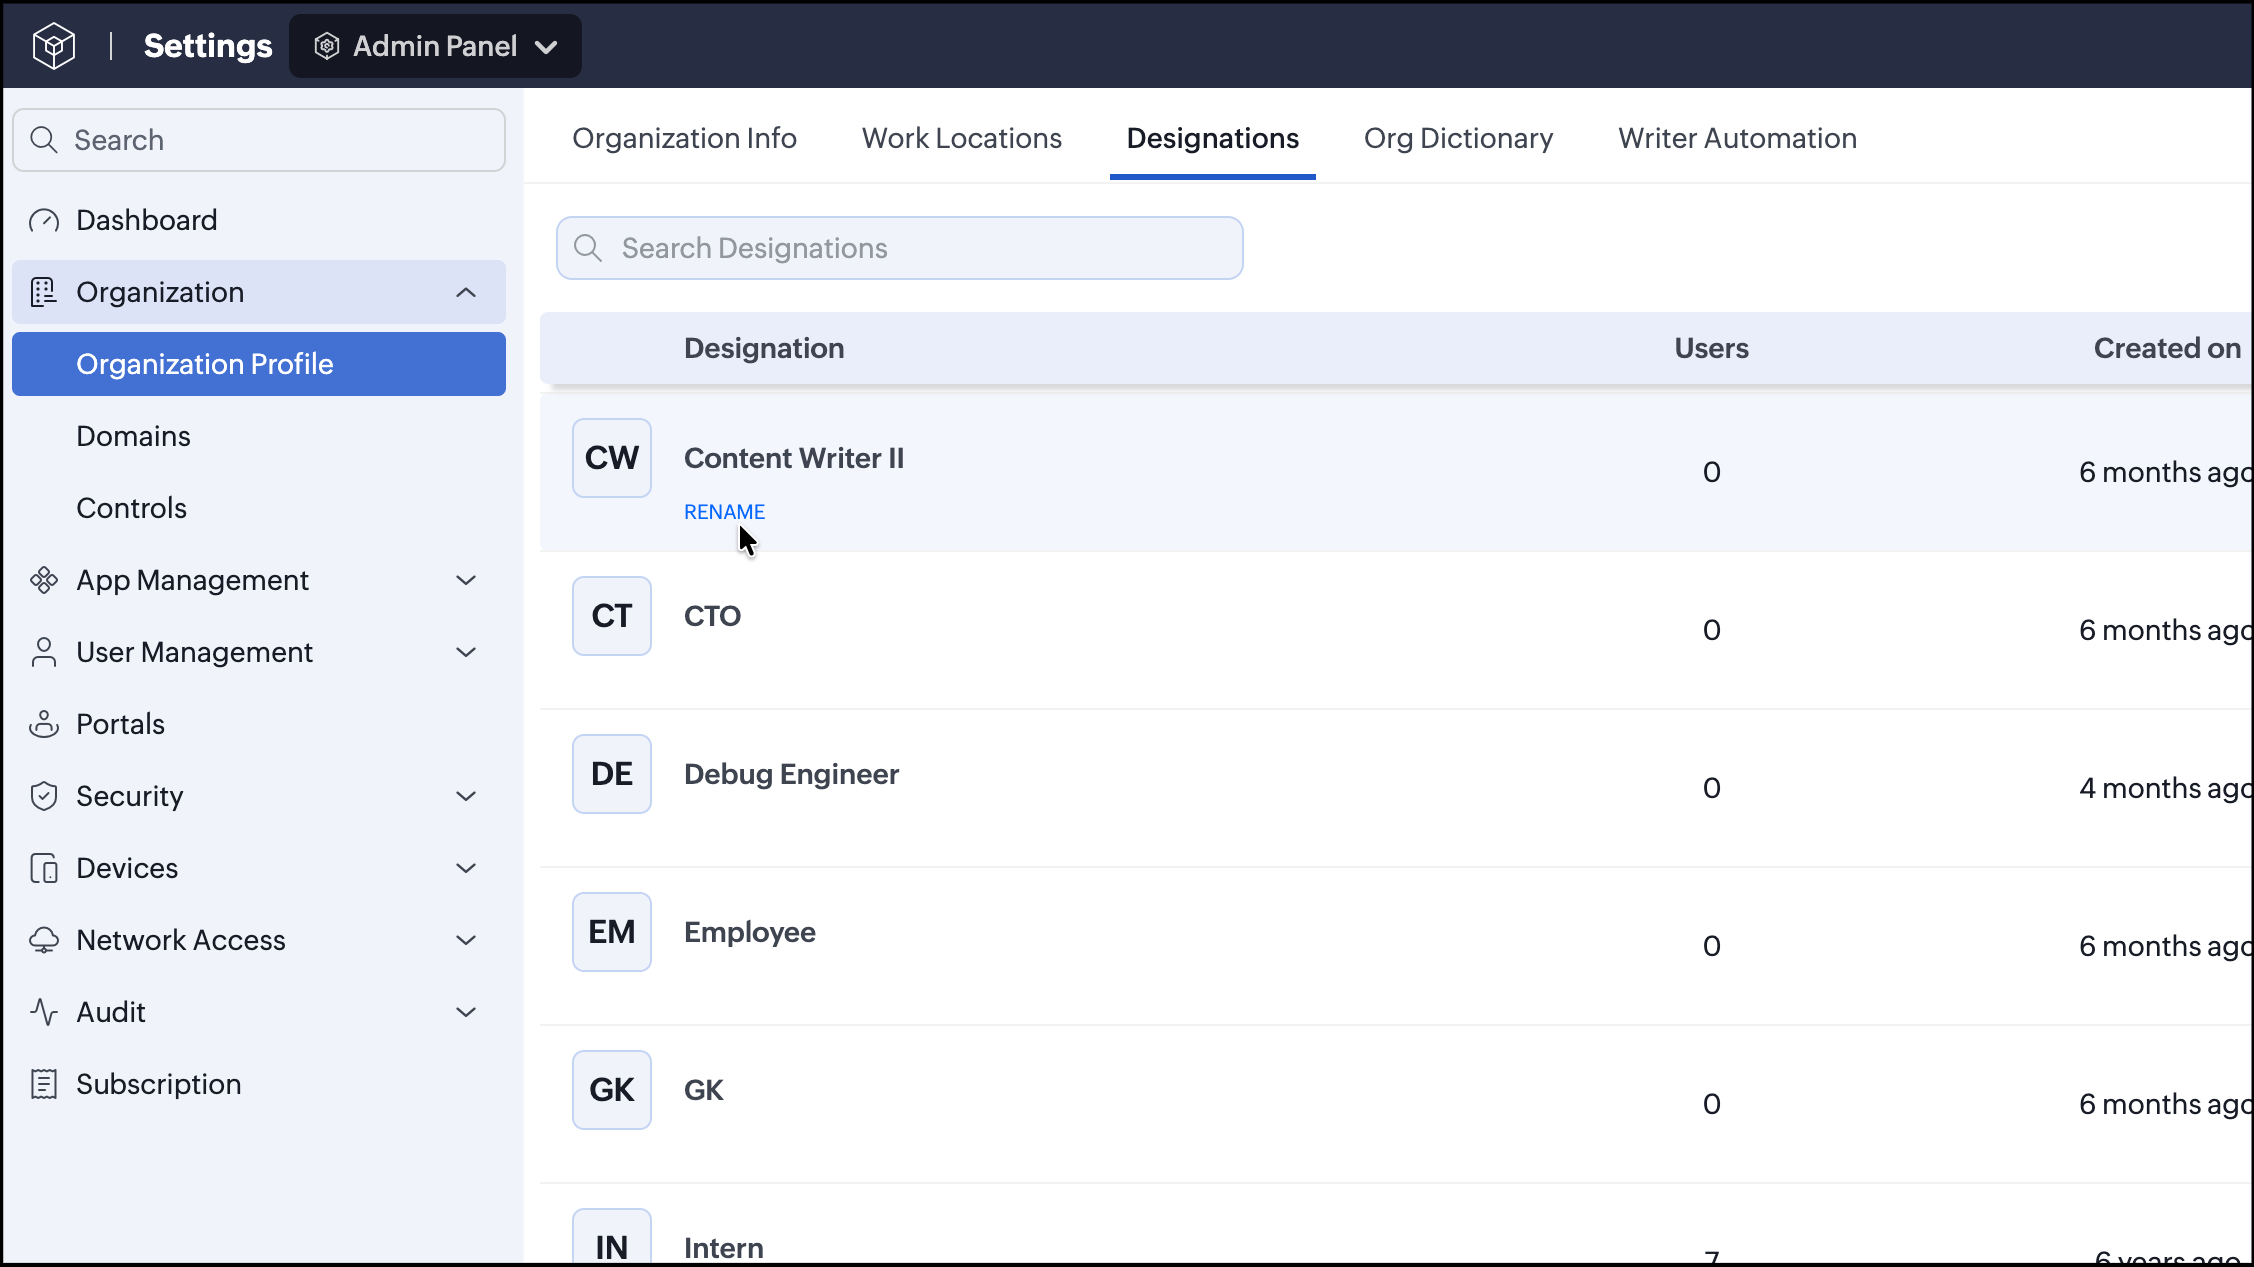Click the CT avatar badge

[612, 616]
